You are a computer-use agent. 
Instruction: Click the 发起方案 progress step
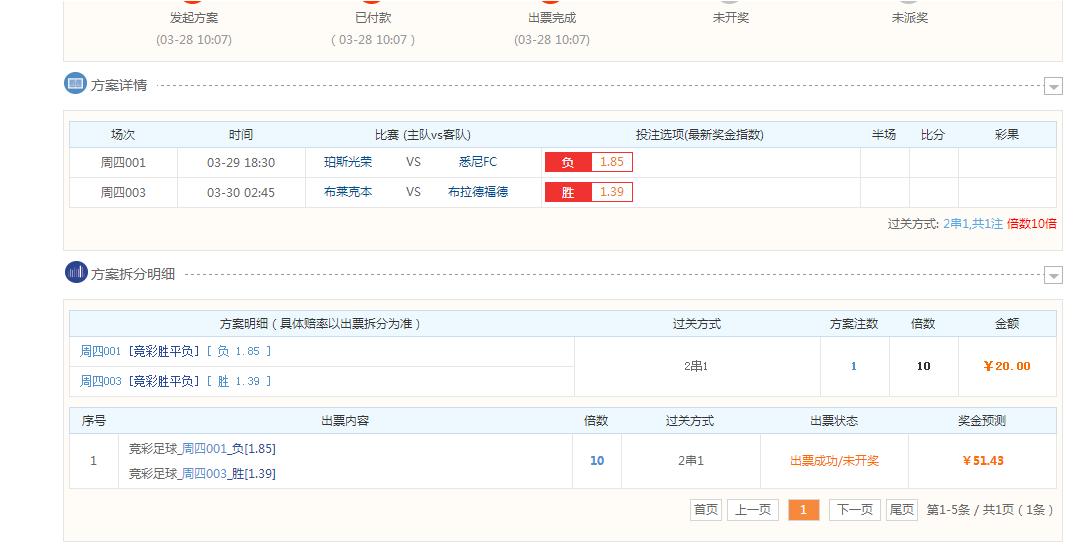tap(194, 18)
